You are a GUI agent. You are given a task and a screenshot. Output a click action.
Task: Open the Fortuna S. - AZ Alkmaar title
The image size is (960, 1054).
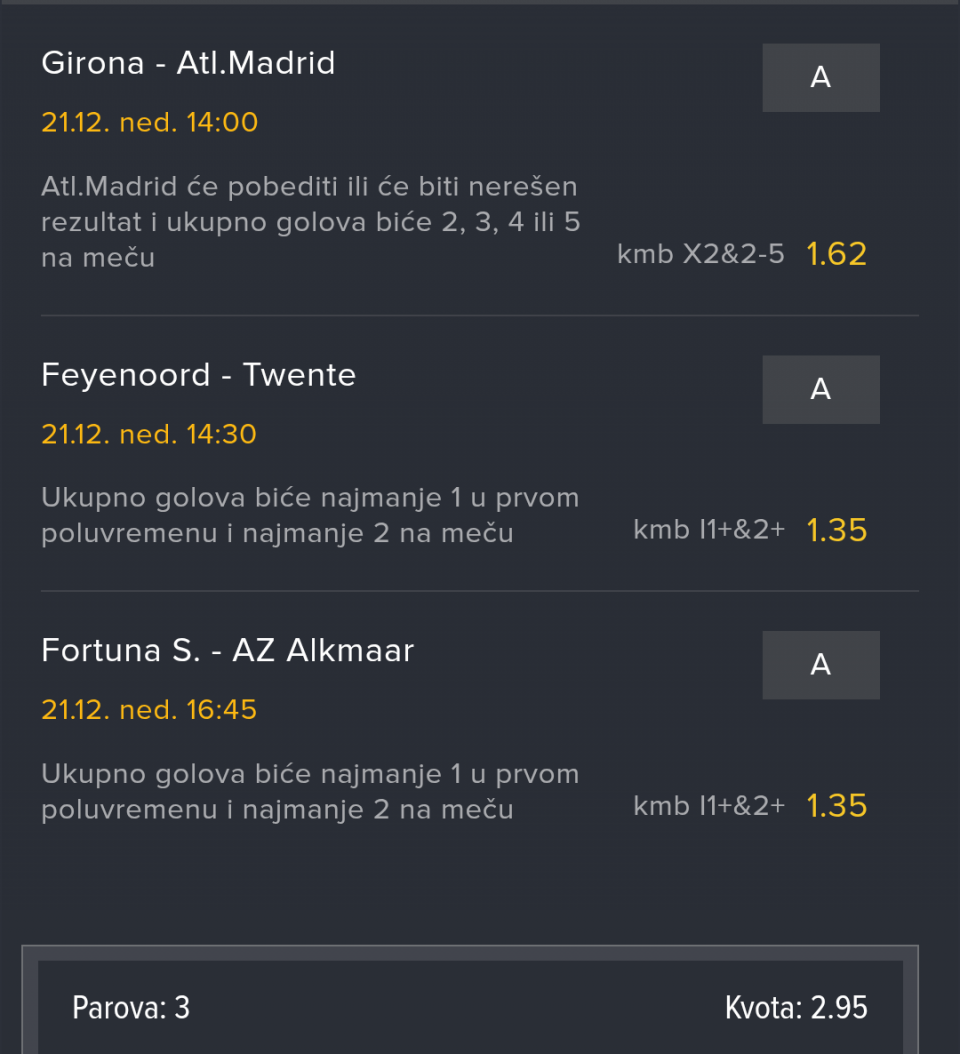coord(227,651)
